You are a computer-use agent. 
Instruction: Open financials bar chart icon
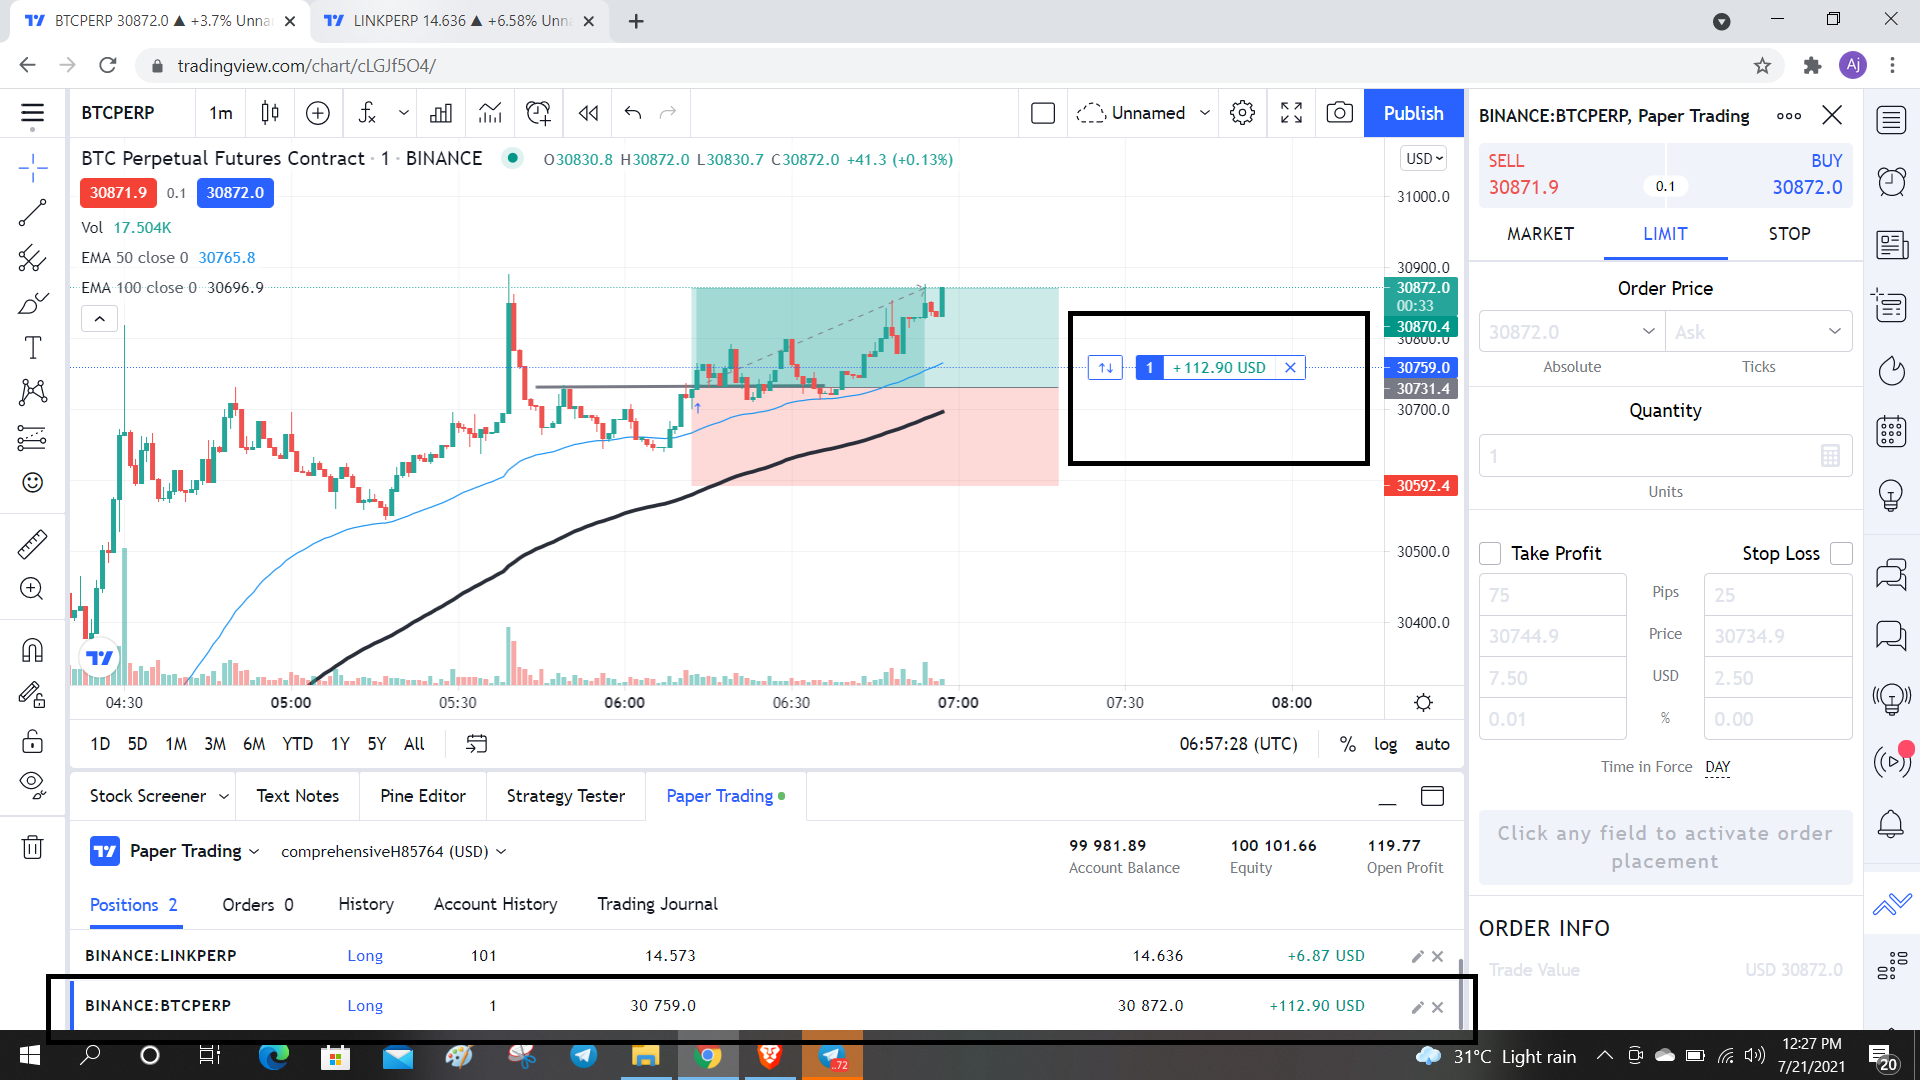tap(441, 113)
